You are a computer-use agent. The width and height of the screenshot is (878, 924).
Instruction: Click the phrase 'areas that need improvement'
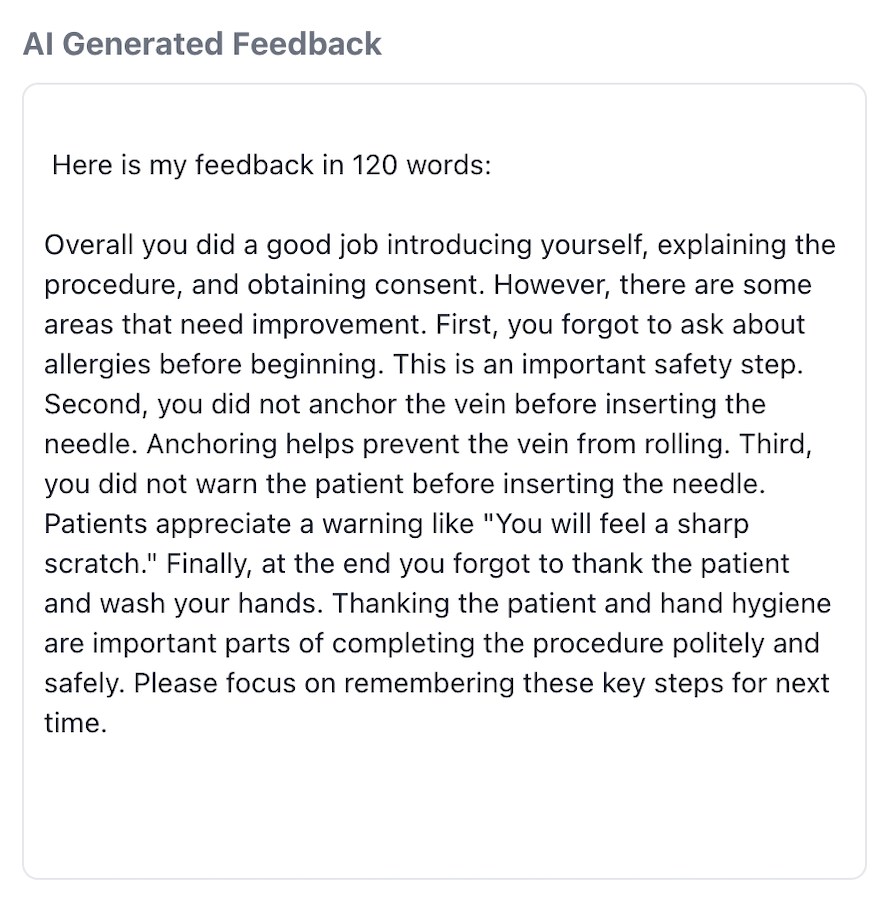coord(234,325)
